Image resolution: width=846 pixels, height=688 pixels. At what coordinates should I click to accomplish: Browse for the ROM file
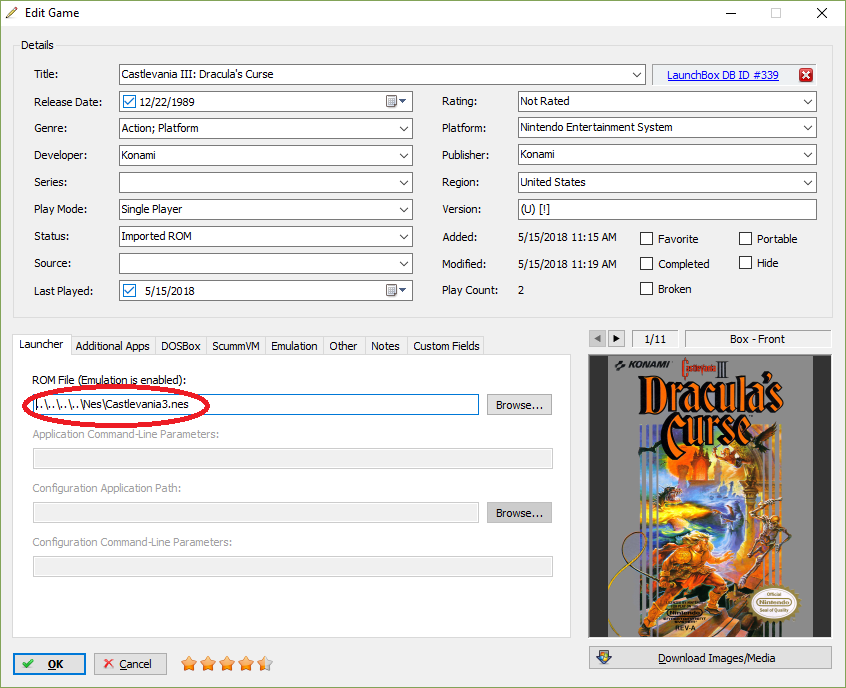(519, 405)
